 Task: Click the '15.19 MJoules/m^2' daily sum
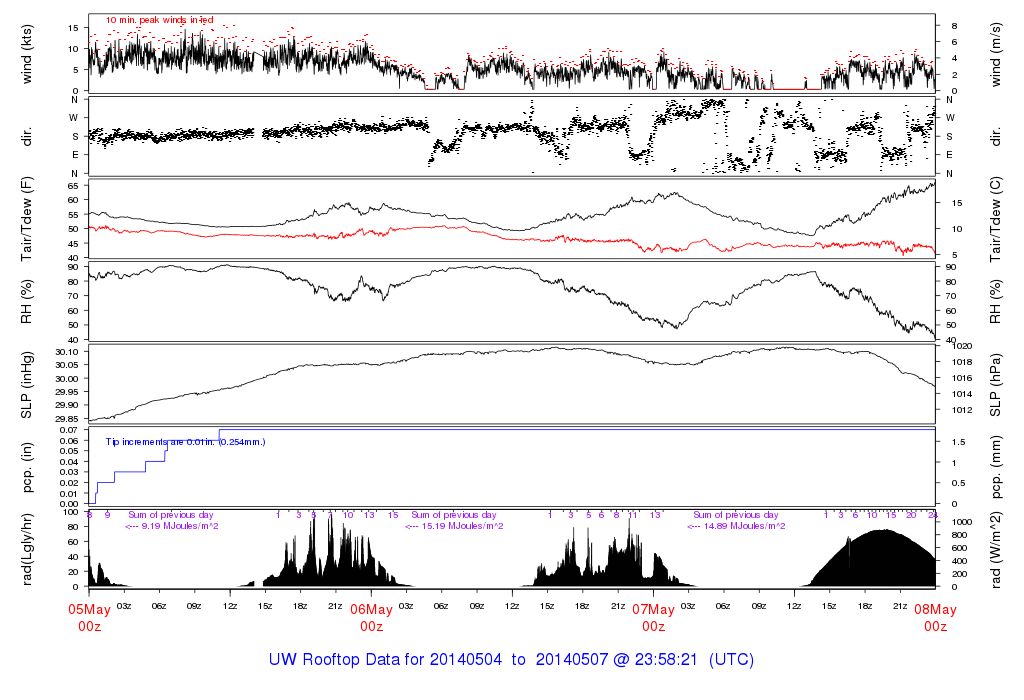click(x=463, y=526)
